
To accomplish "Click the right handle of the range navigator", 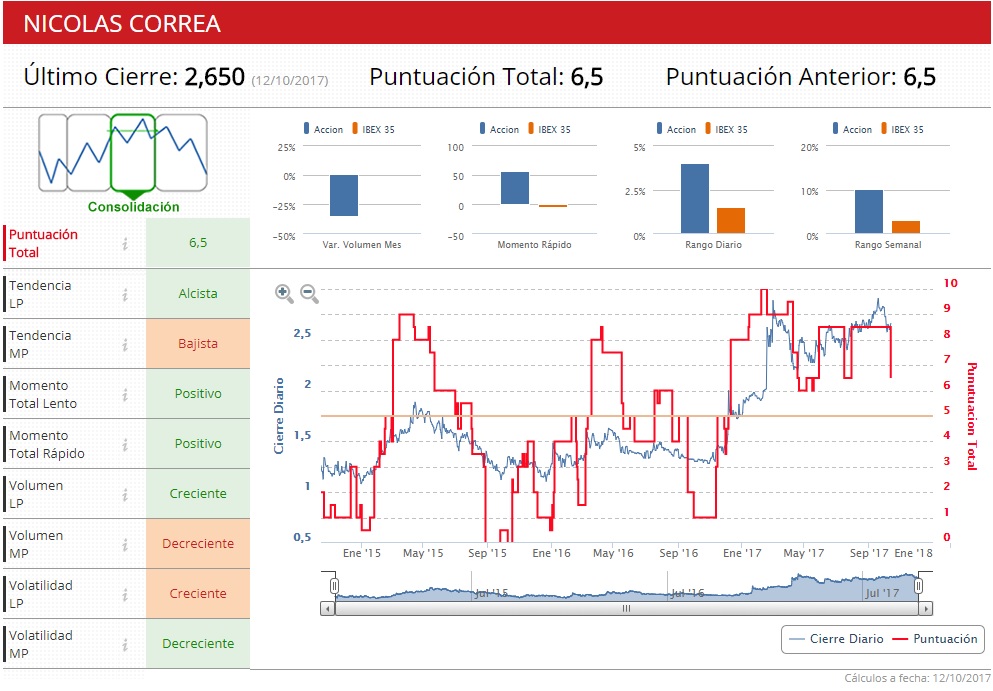I will point(918,586).
